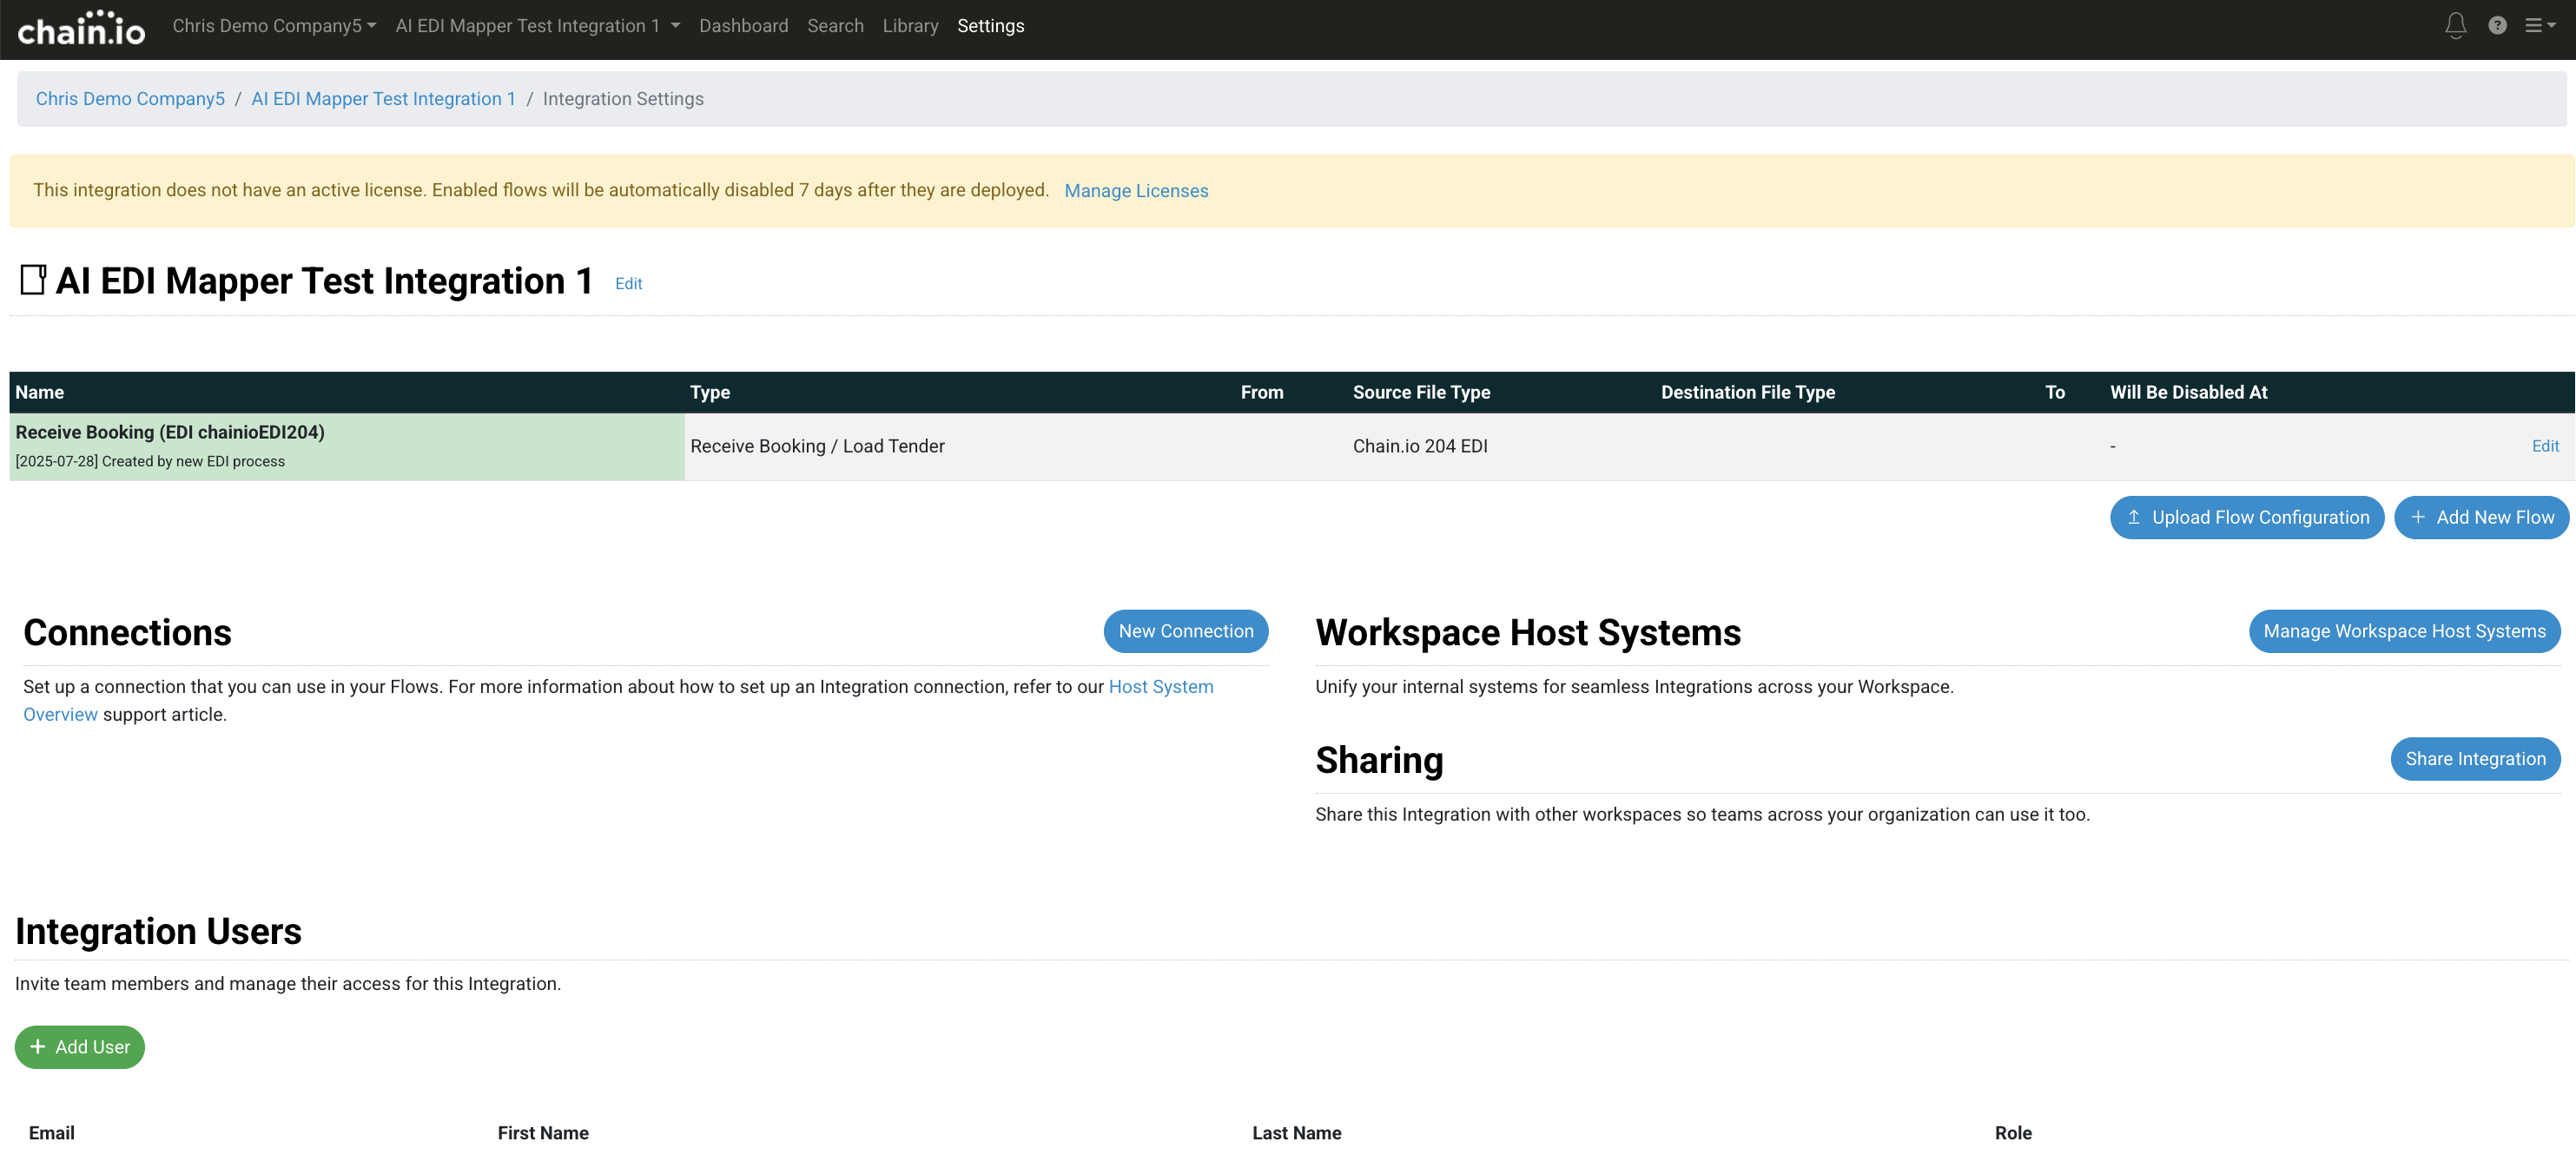Screen dimensions: 2576x1155
Task: Click the help question mark icon
Action: pyautogui.click(x=2497, y=26)
